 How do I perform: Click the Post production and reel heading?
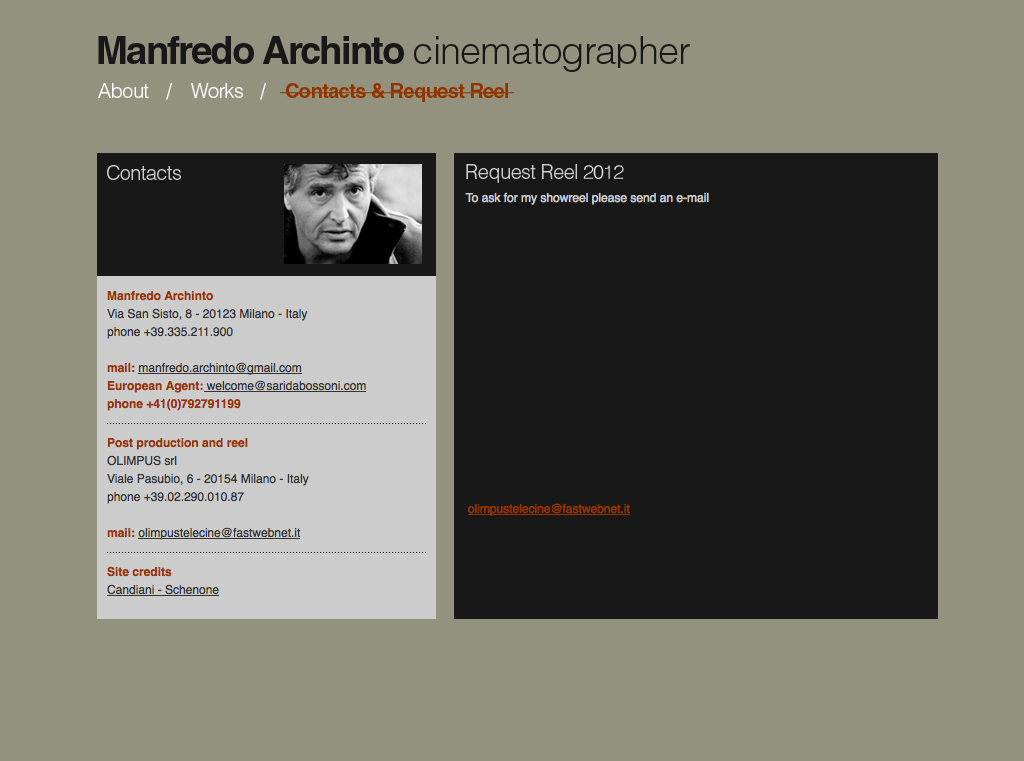pos(177,443)
